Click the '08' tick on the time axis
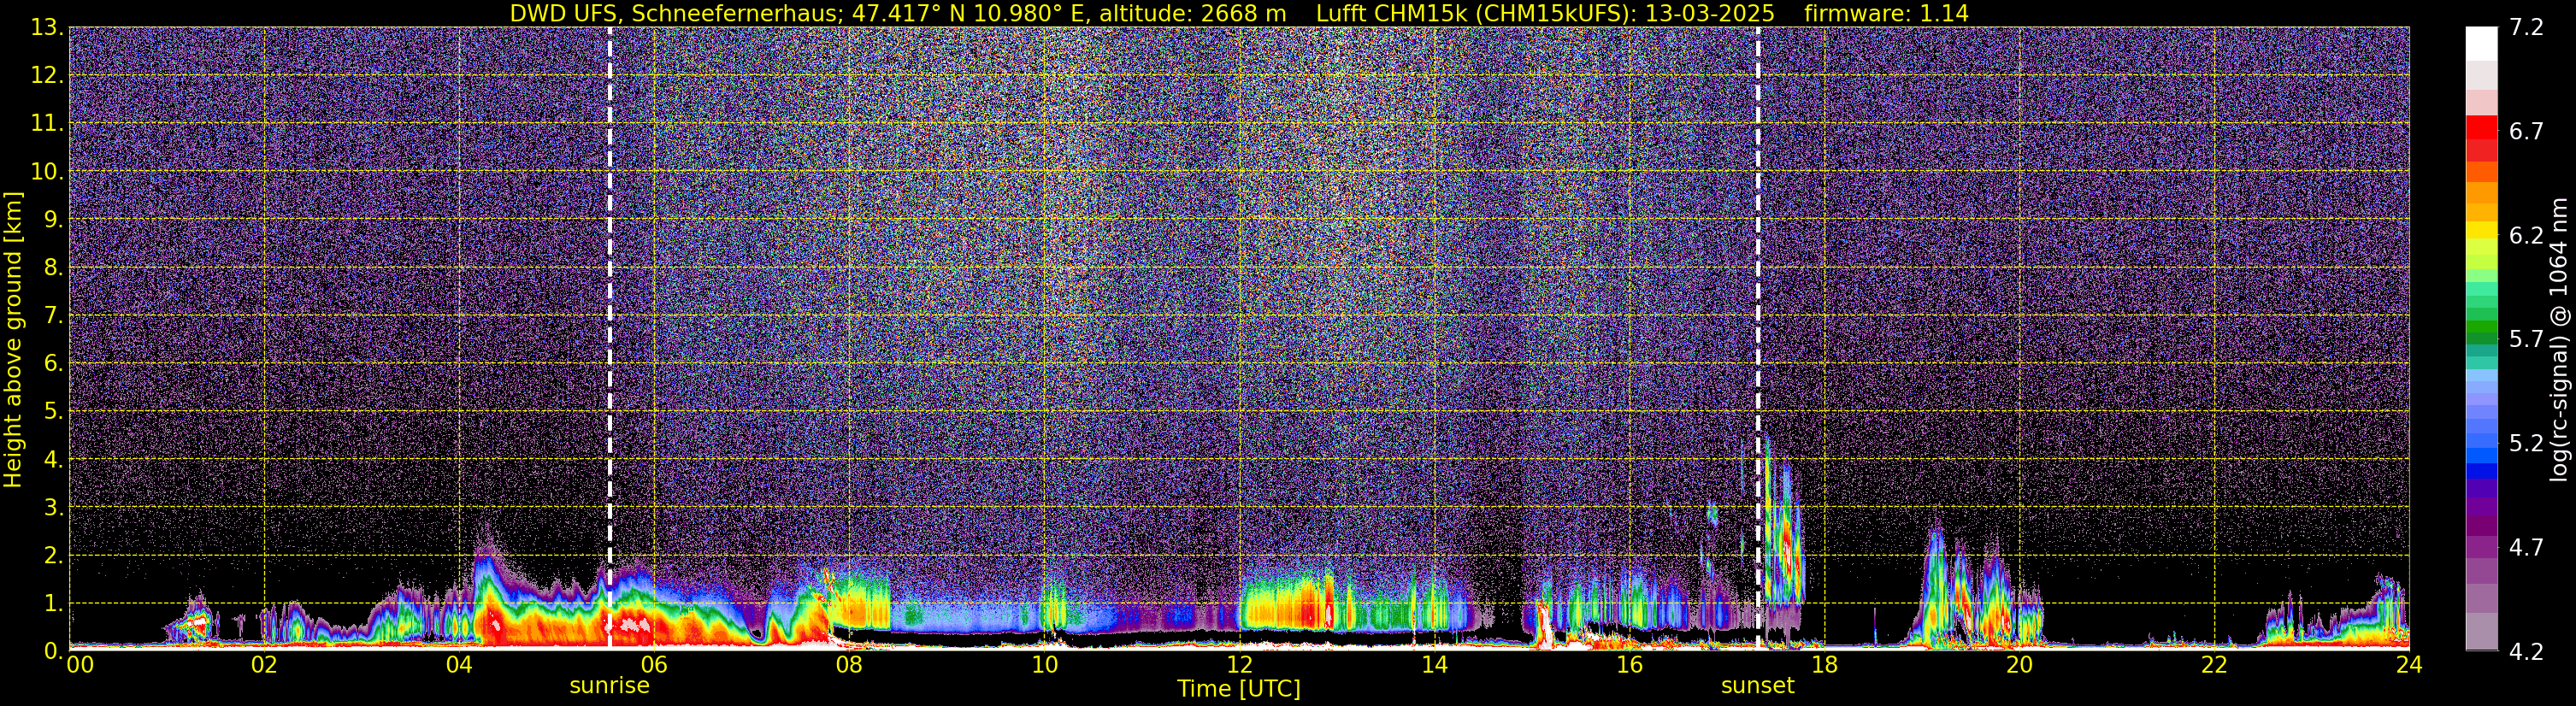This screenshot has width=2576, height=706. (849, 665)
